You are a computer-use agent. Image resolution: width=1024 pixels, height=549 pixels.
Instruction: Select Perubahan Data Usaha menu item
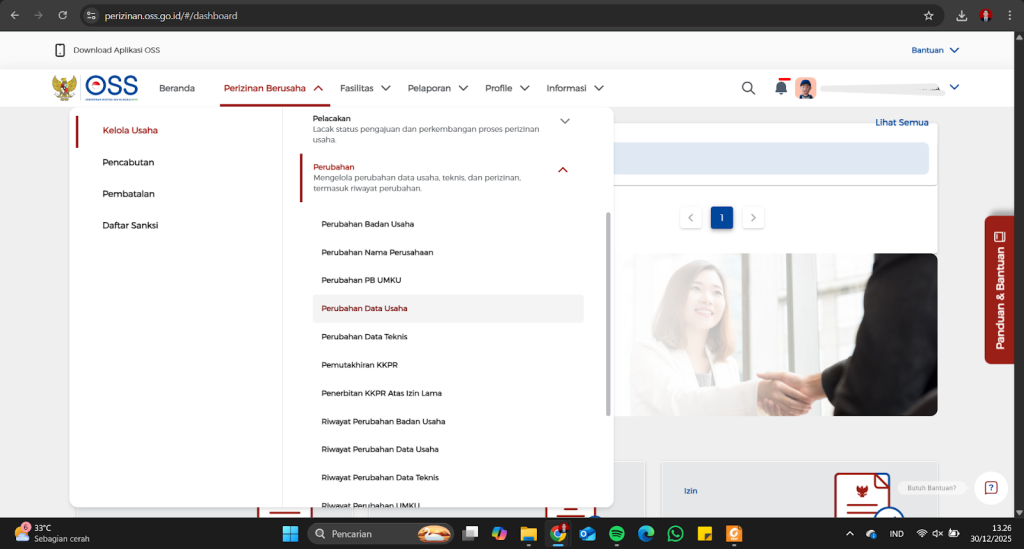click(x=364, y=309)
